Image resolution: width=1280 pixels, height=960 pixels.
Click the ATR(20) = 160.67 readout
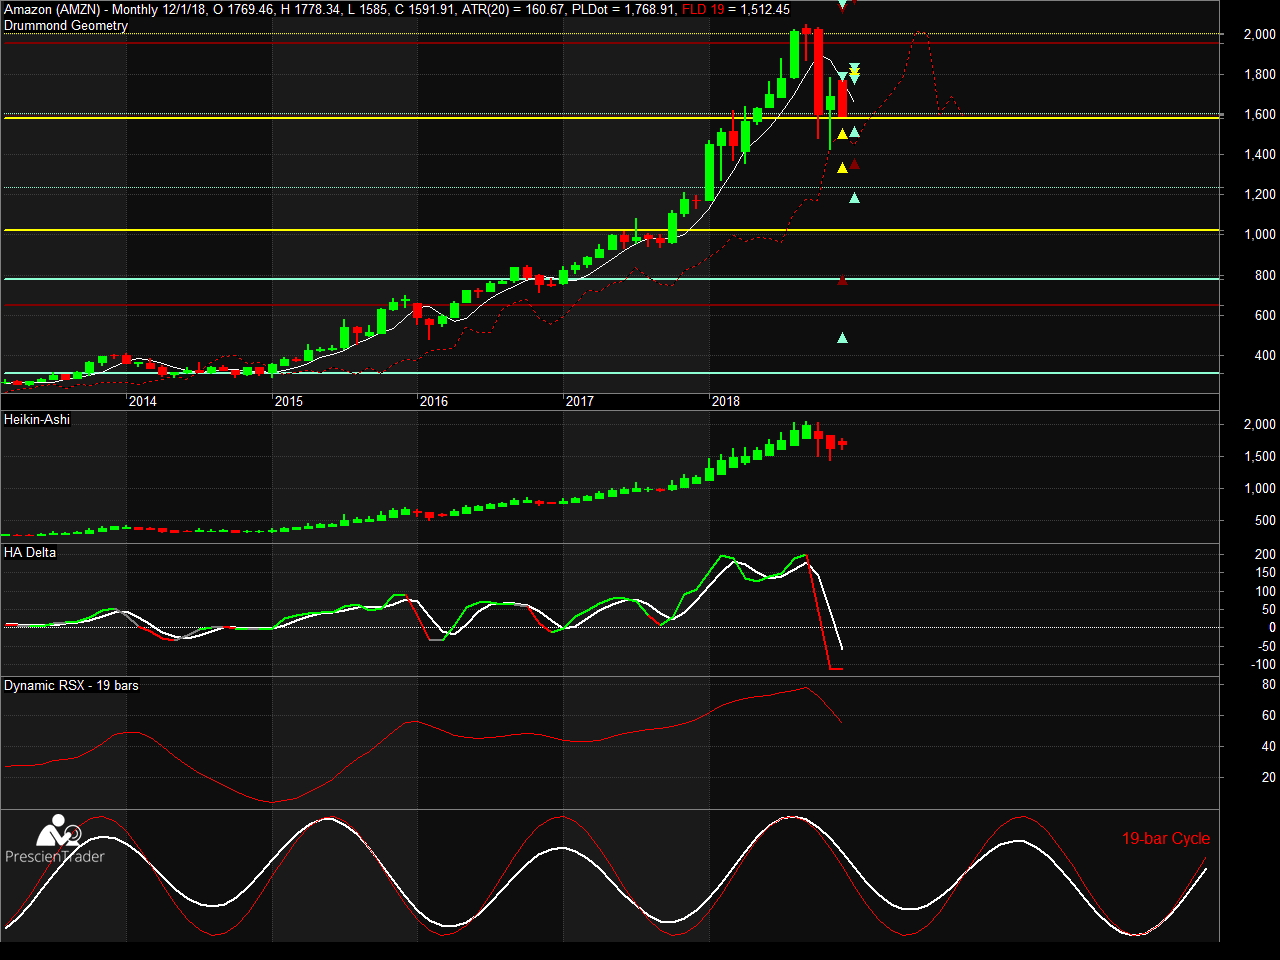pos(513,10)
